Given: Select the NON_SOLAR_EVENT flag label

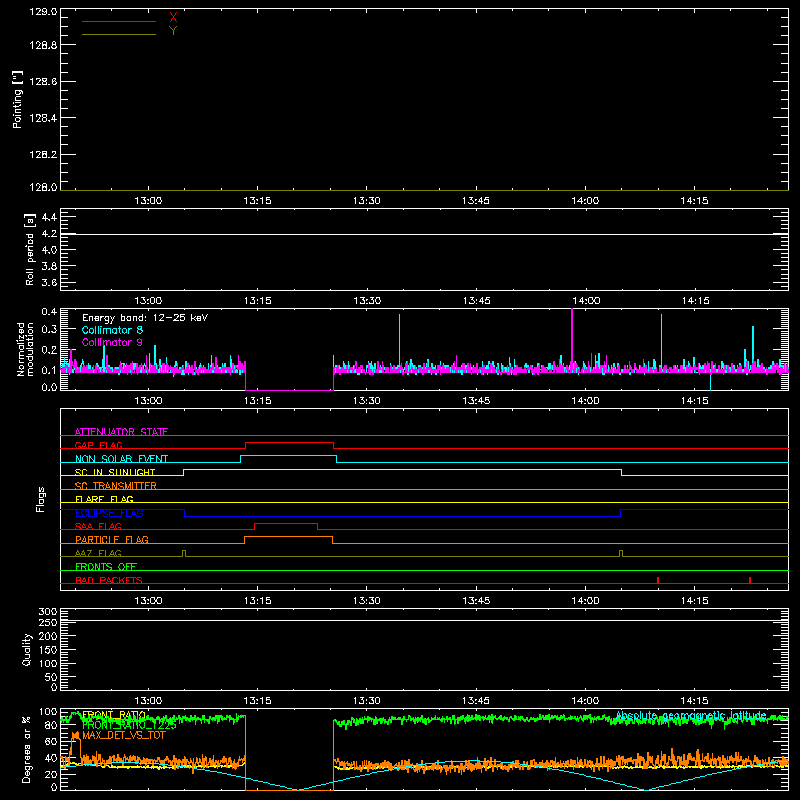Looking at the screenshot, I should 121,459.
